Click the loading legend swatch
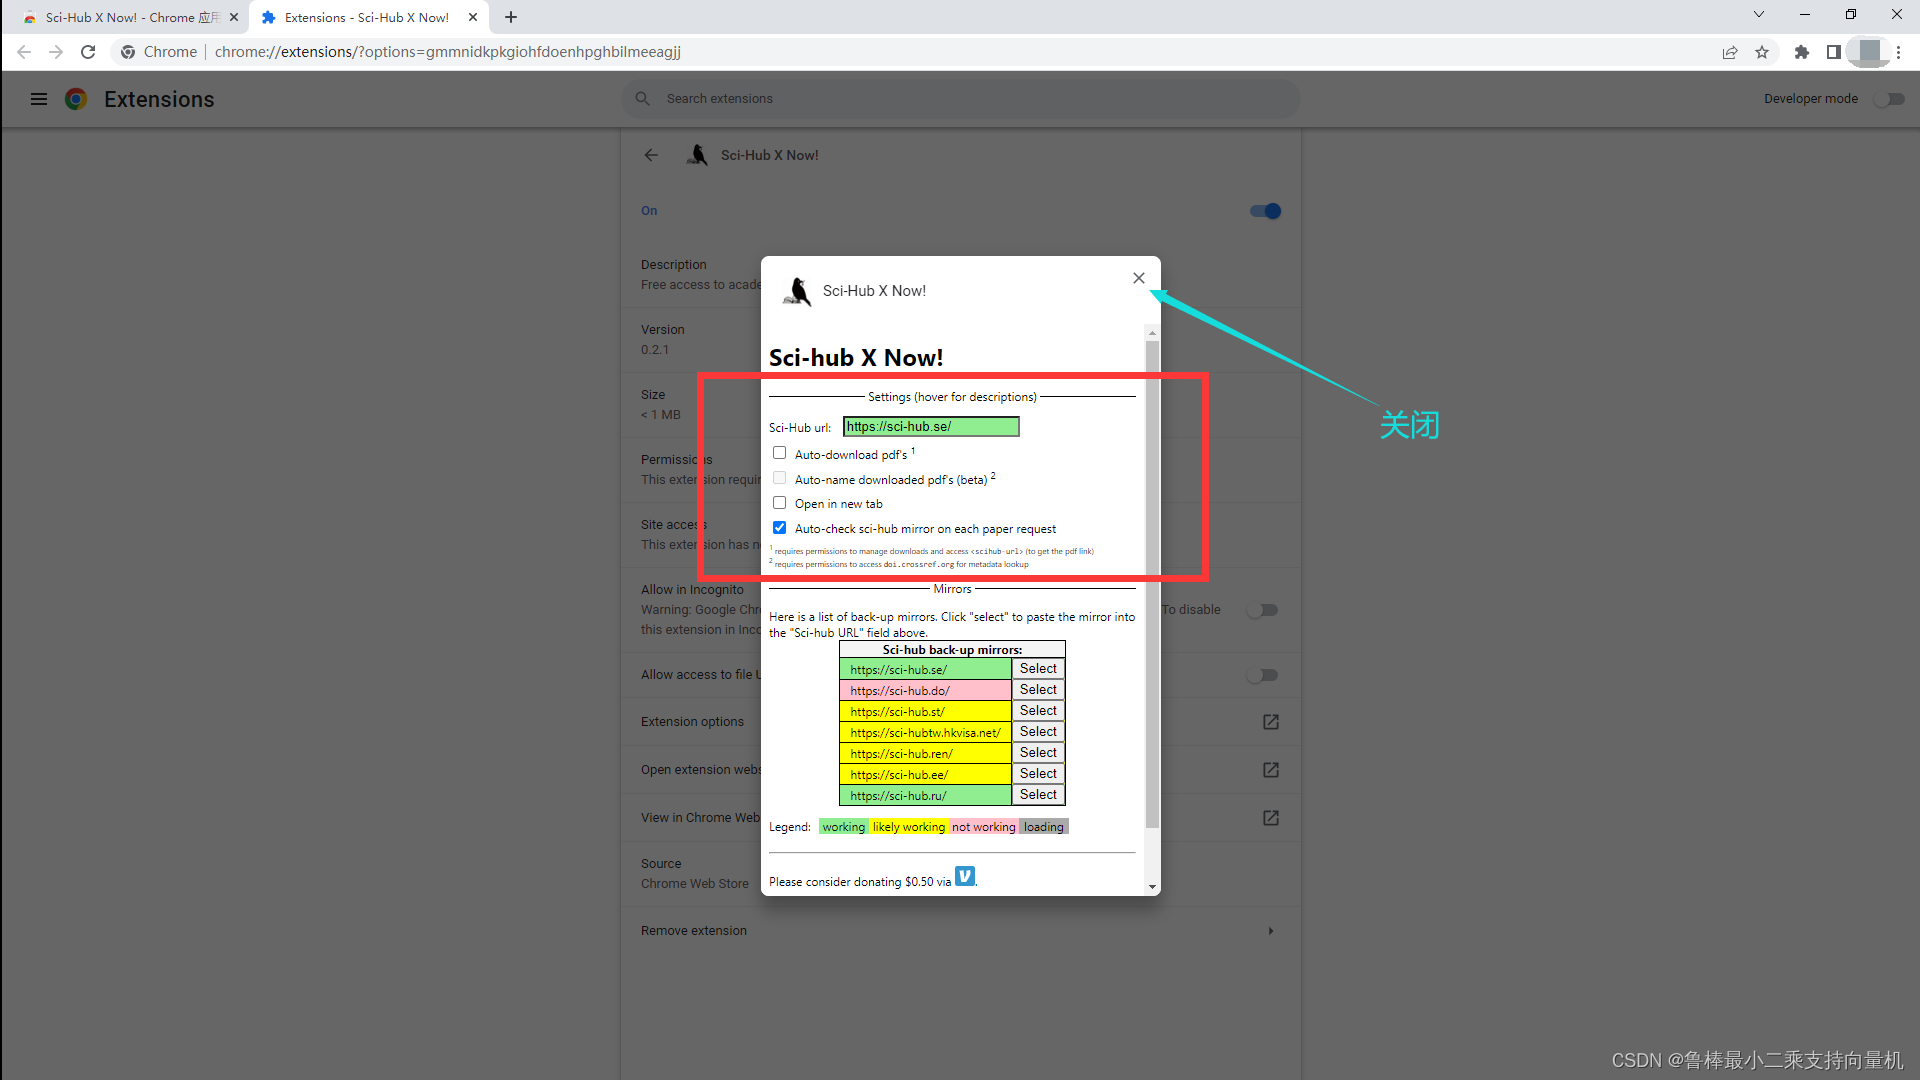The width and height of the screenshot is (1920, 1080). tap(1043, 827)
